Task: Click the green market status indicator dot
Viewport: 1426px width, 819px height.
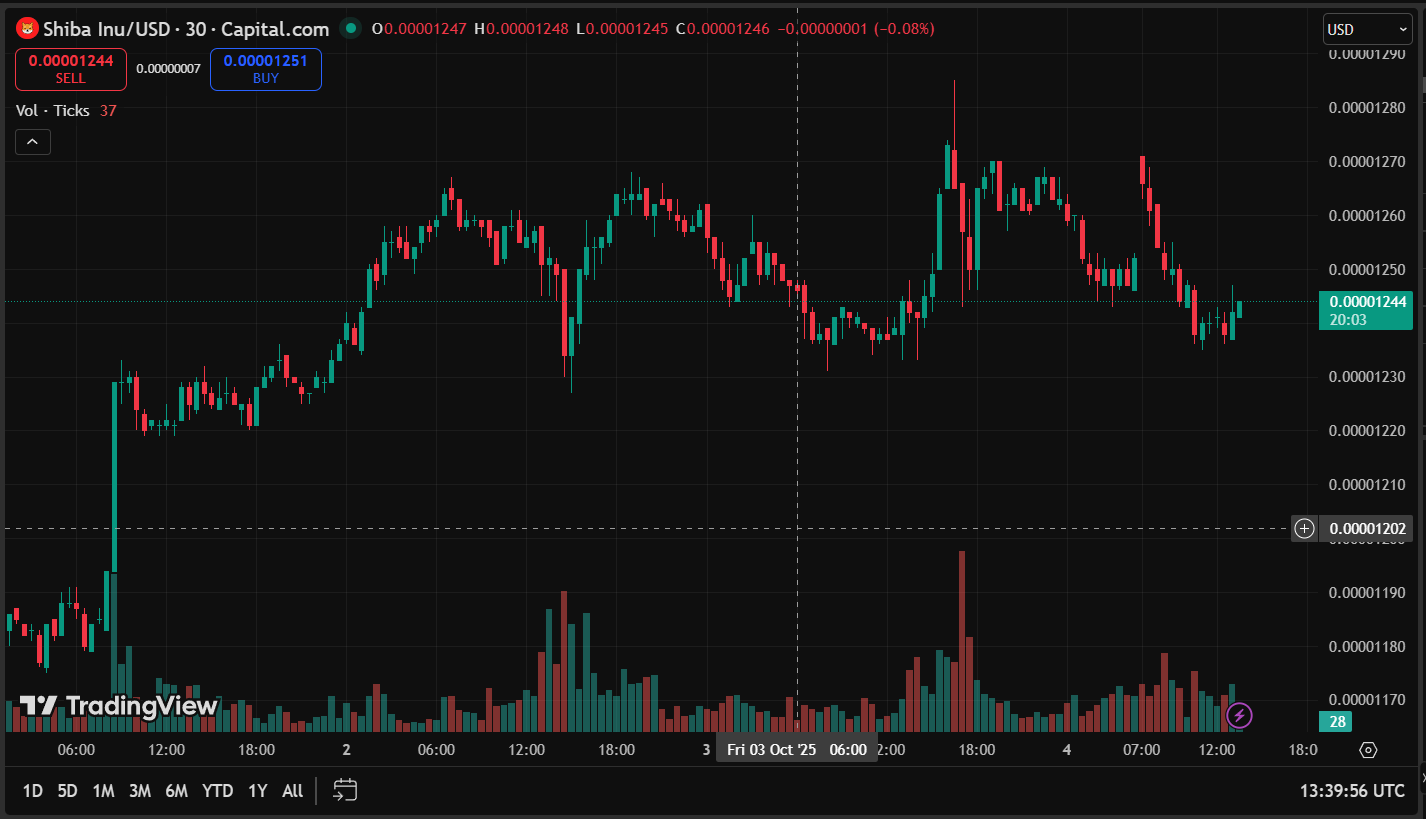Action: 349,29
